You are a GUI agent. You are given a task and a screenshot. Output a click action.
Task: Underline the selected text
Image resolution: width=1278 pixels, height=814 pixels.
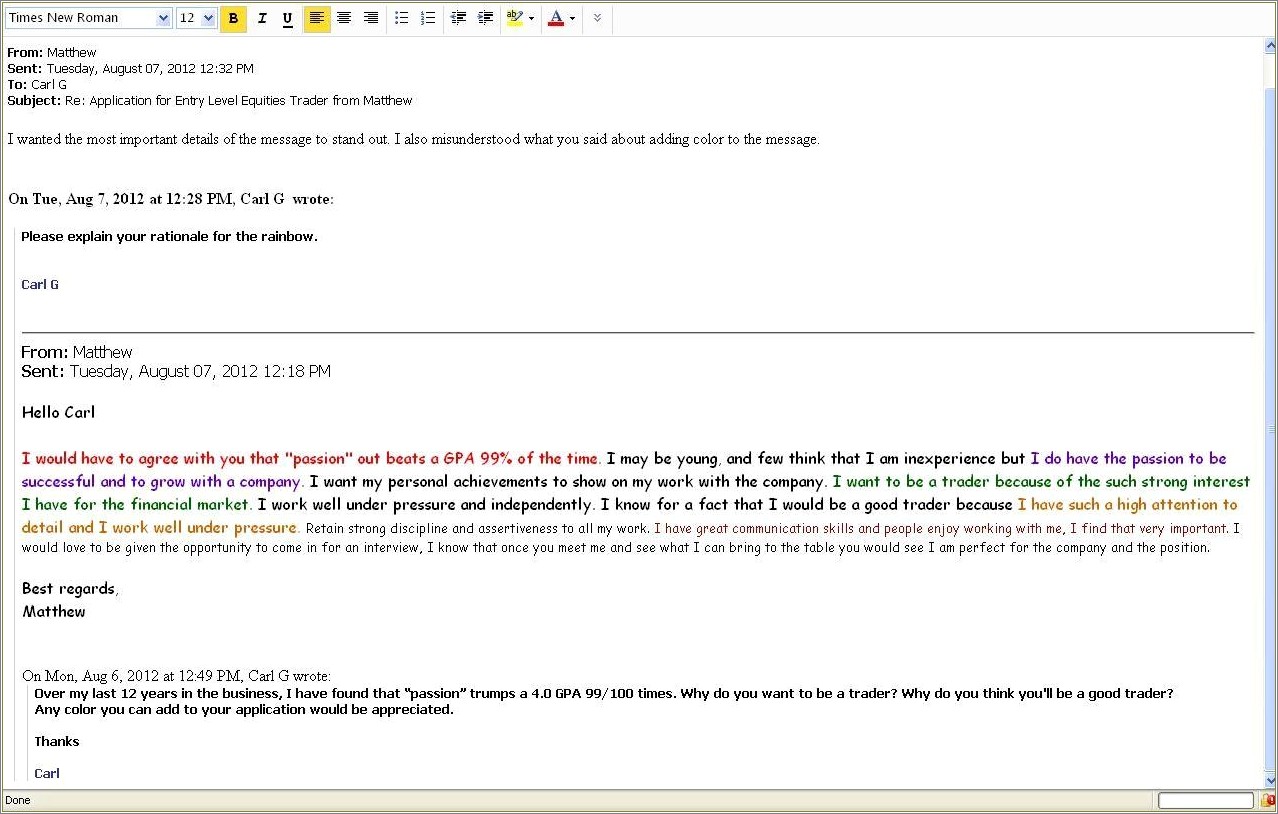(x=287, y=18)
